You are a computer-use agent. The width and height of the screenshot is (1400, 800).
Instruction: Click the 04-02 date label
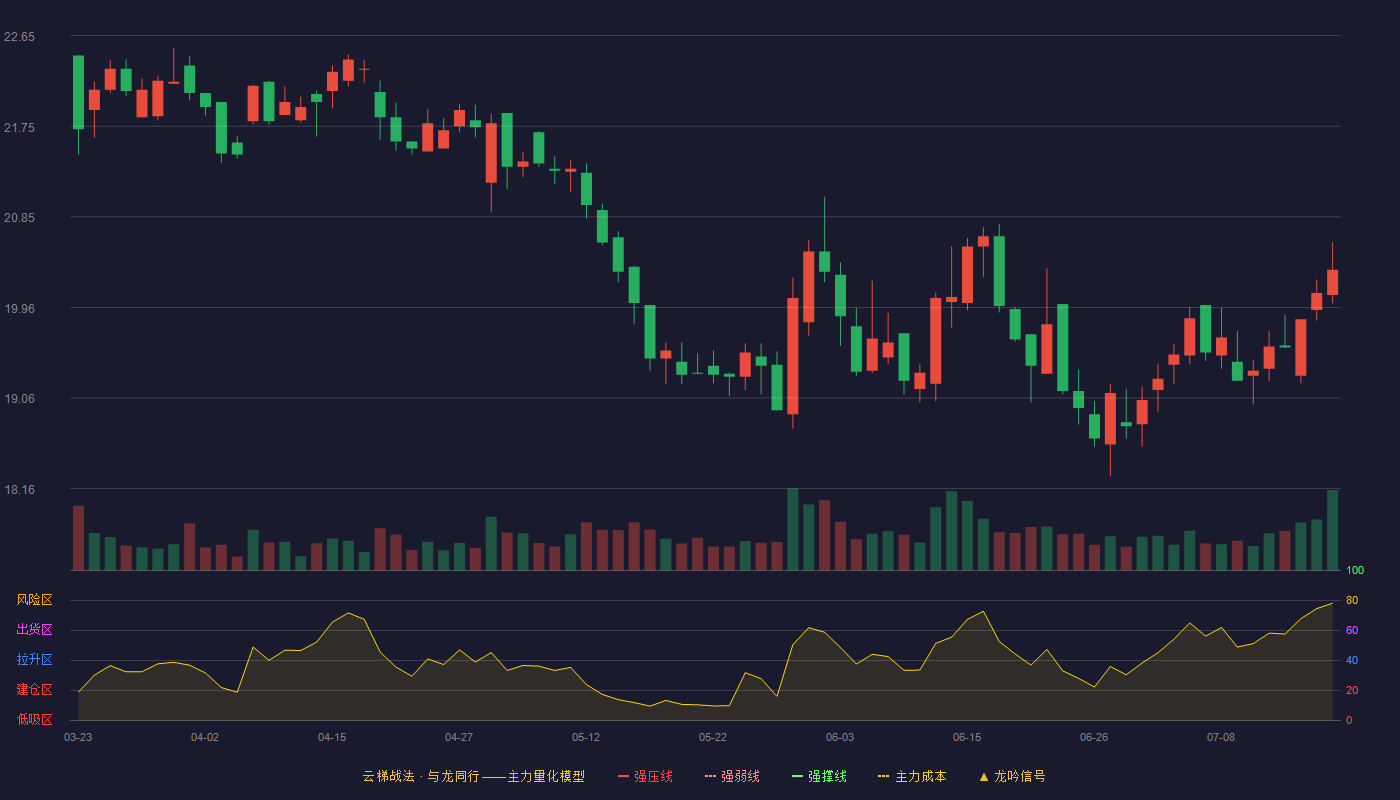205,737
